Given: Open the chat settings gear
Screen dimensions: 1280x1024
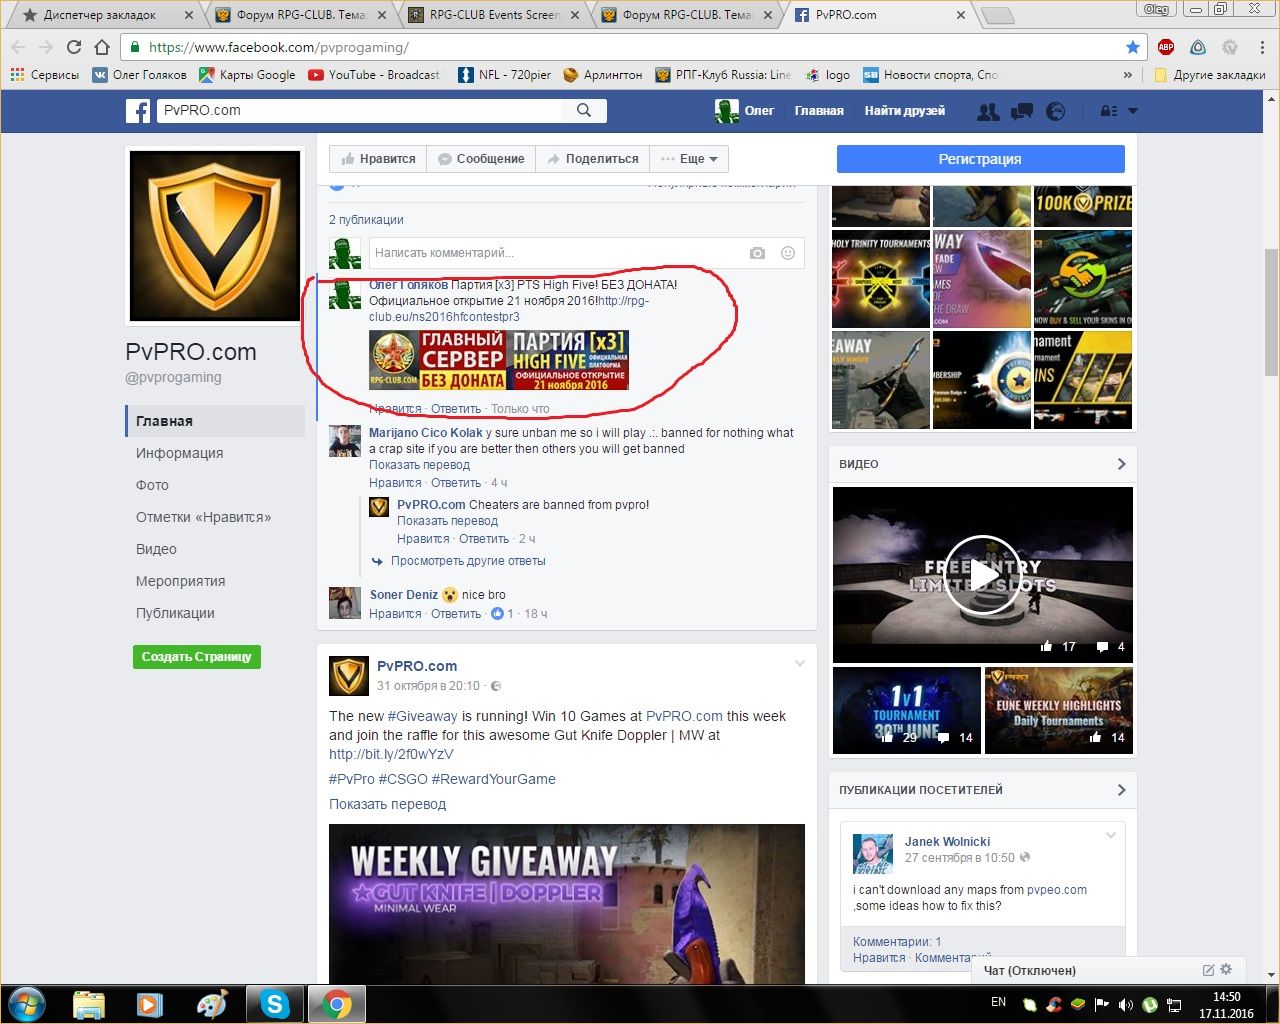Looking at the screenshot, I should 1226,969.
